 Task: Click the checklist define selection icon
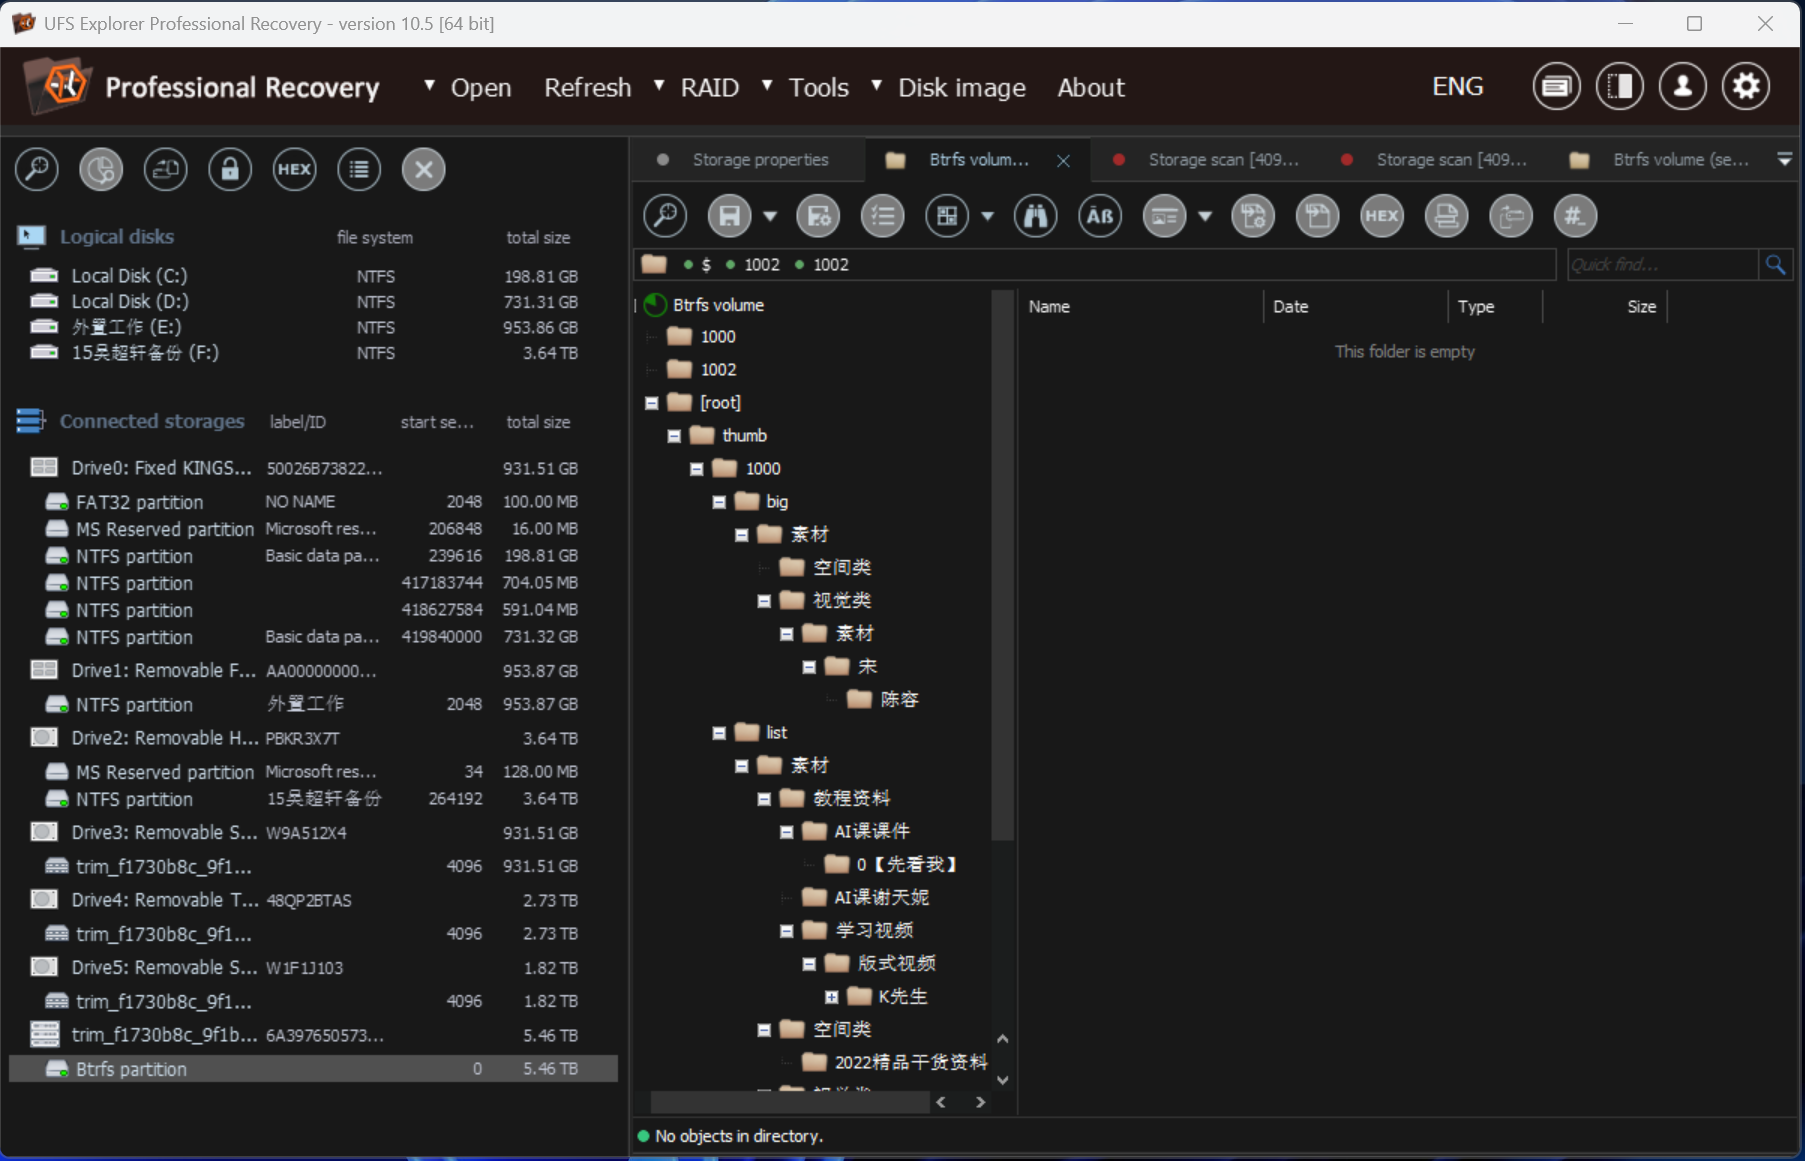point(883,216)
